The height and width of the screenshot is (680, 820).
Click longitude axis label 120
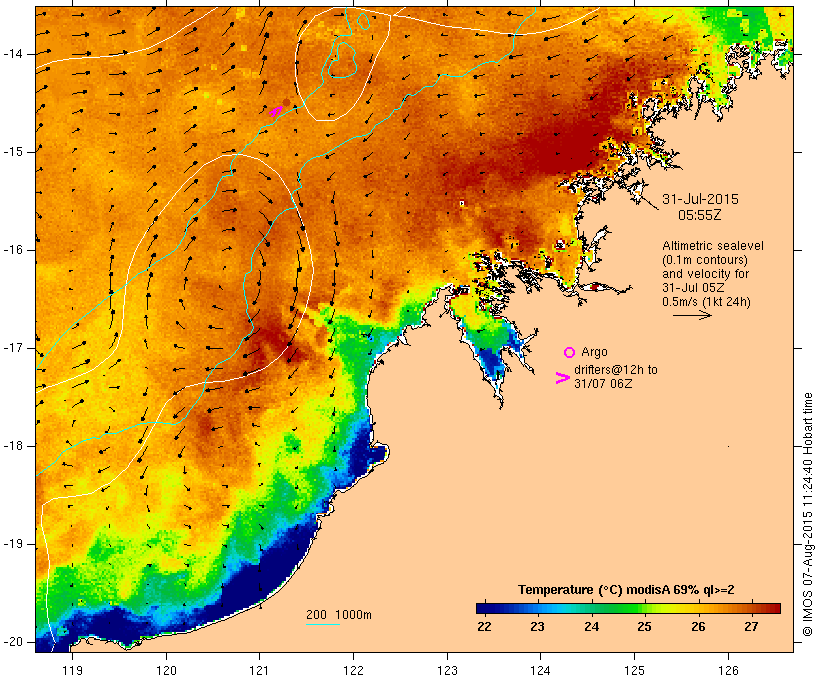click(x=166, y=670)
